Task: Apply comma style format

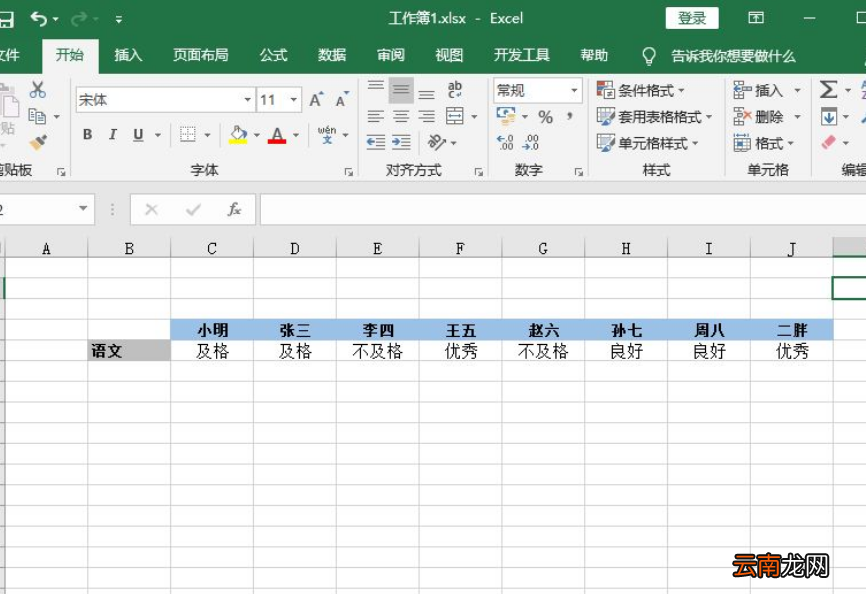Action: click(569, 116)
